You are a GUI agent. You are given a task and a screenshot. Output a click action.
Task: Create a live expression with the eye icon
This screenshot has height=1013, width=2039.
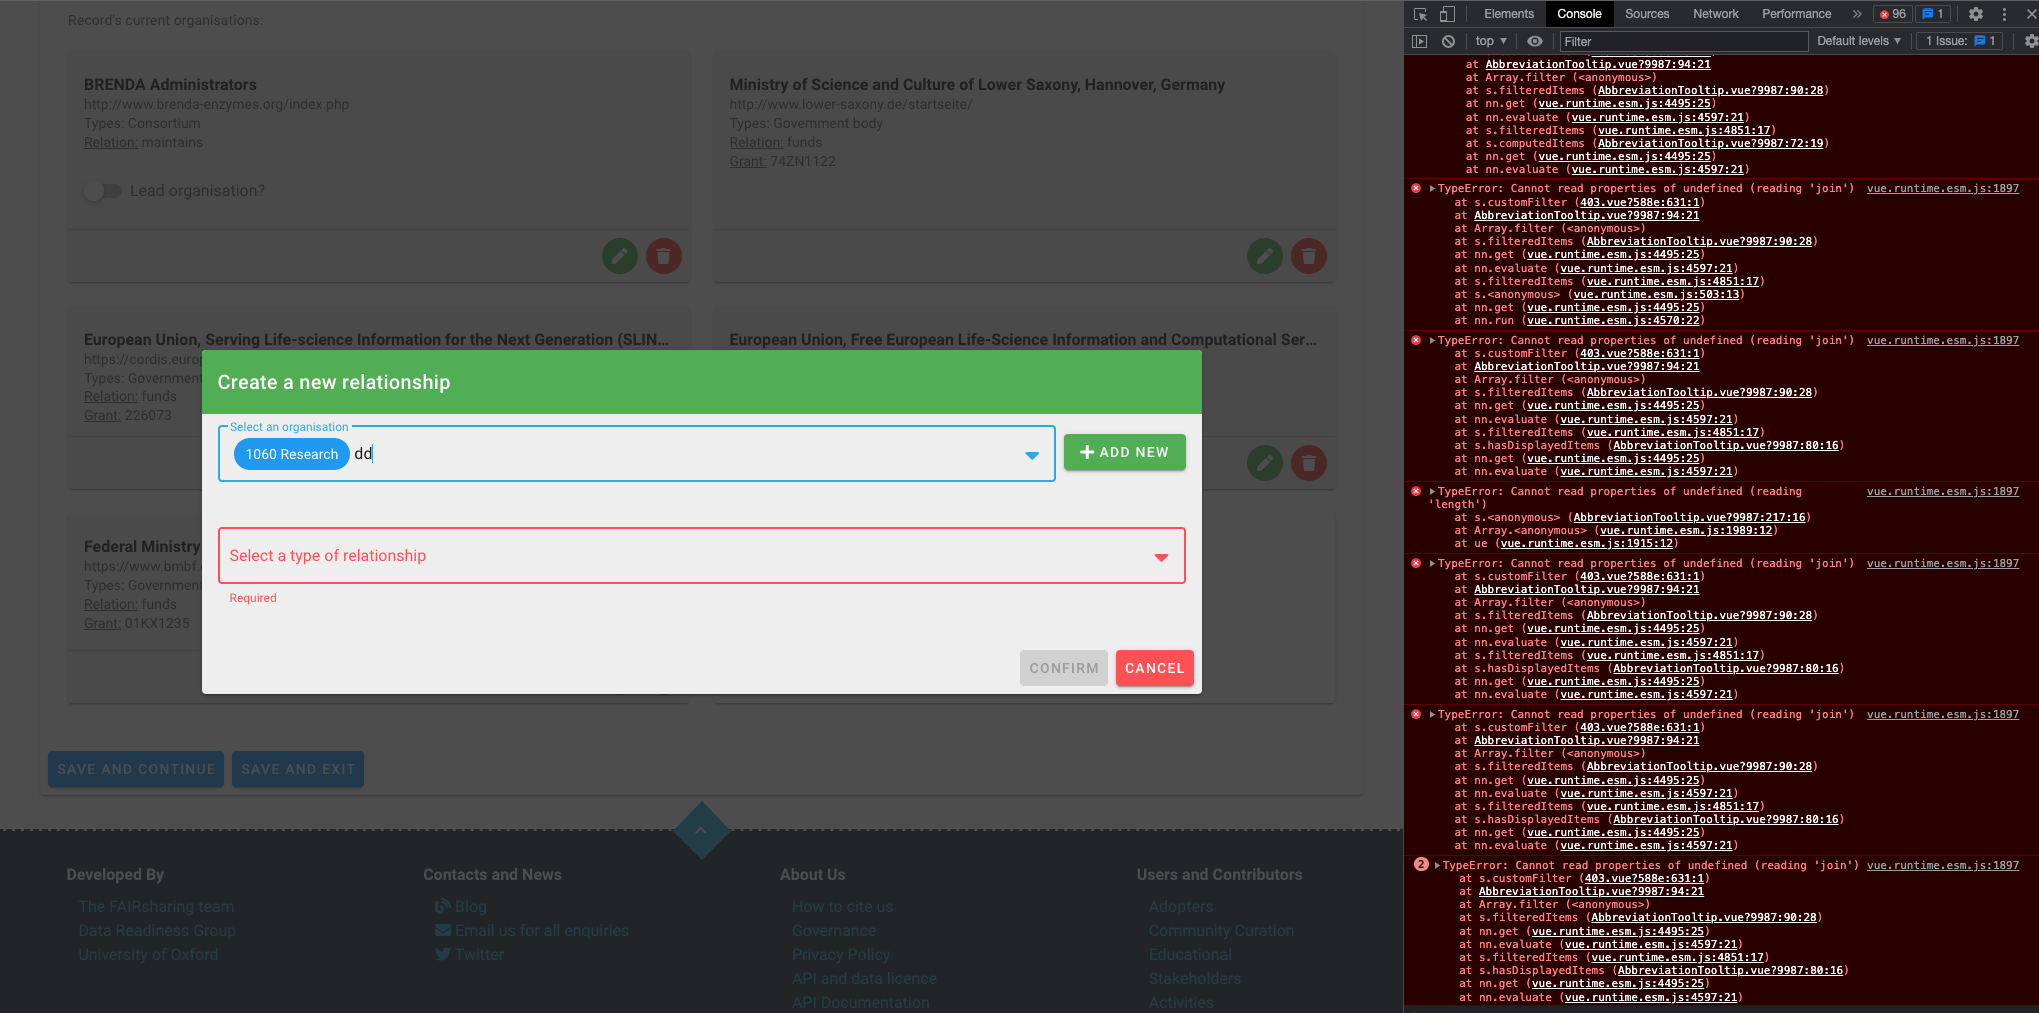click(1534, 41)
